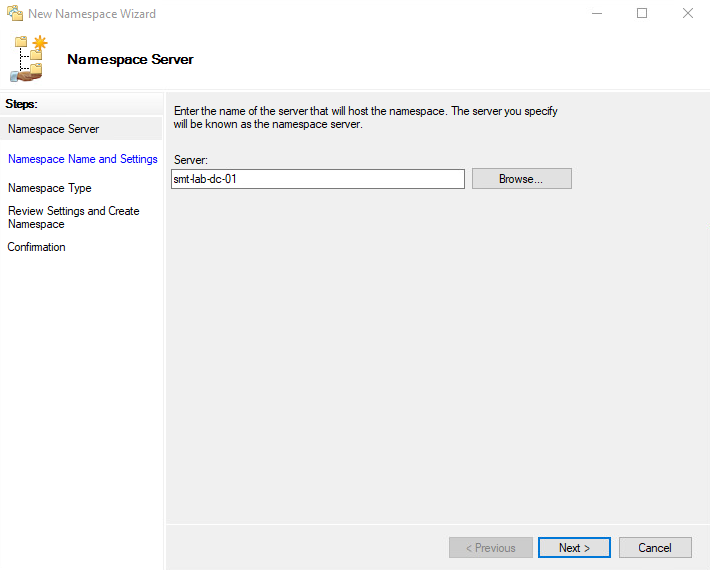Select the Namespace Type step
Viewport: 710px width, 570px height.
point(50,188)
